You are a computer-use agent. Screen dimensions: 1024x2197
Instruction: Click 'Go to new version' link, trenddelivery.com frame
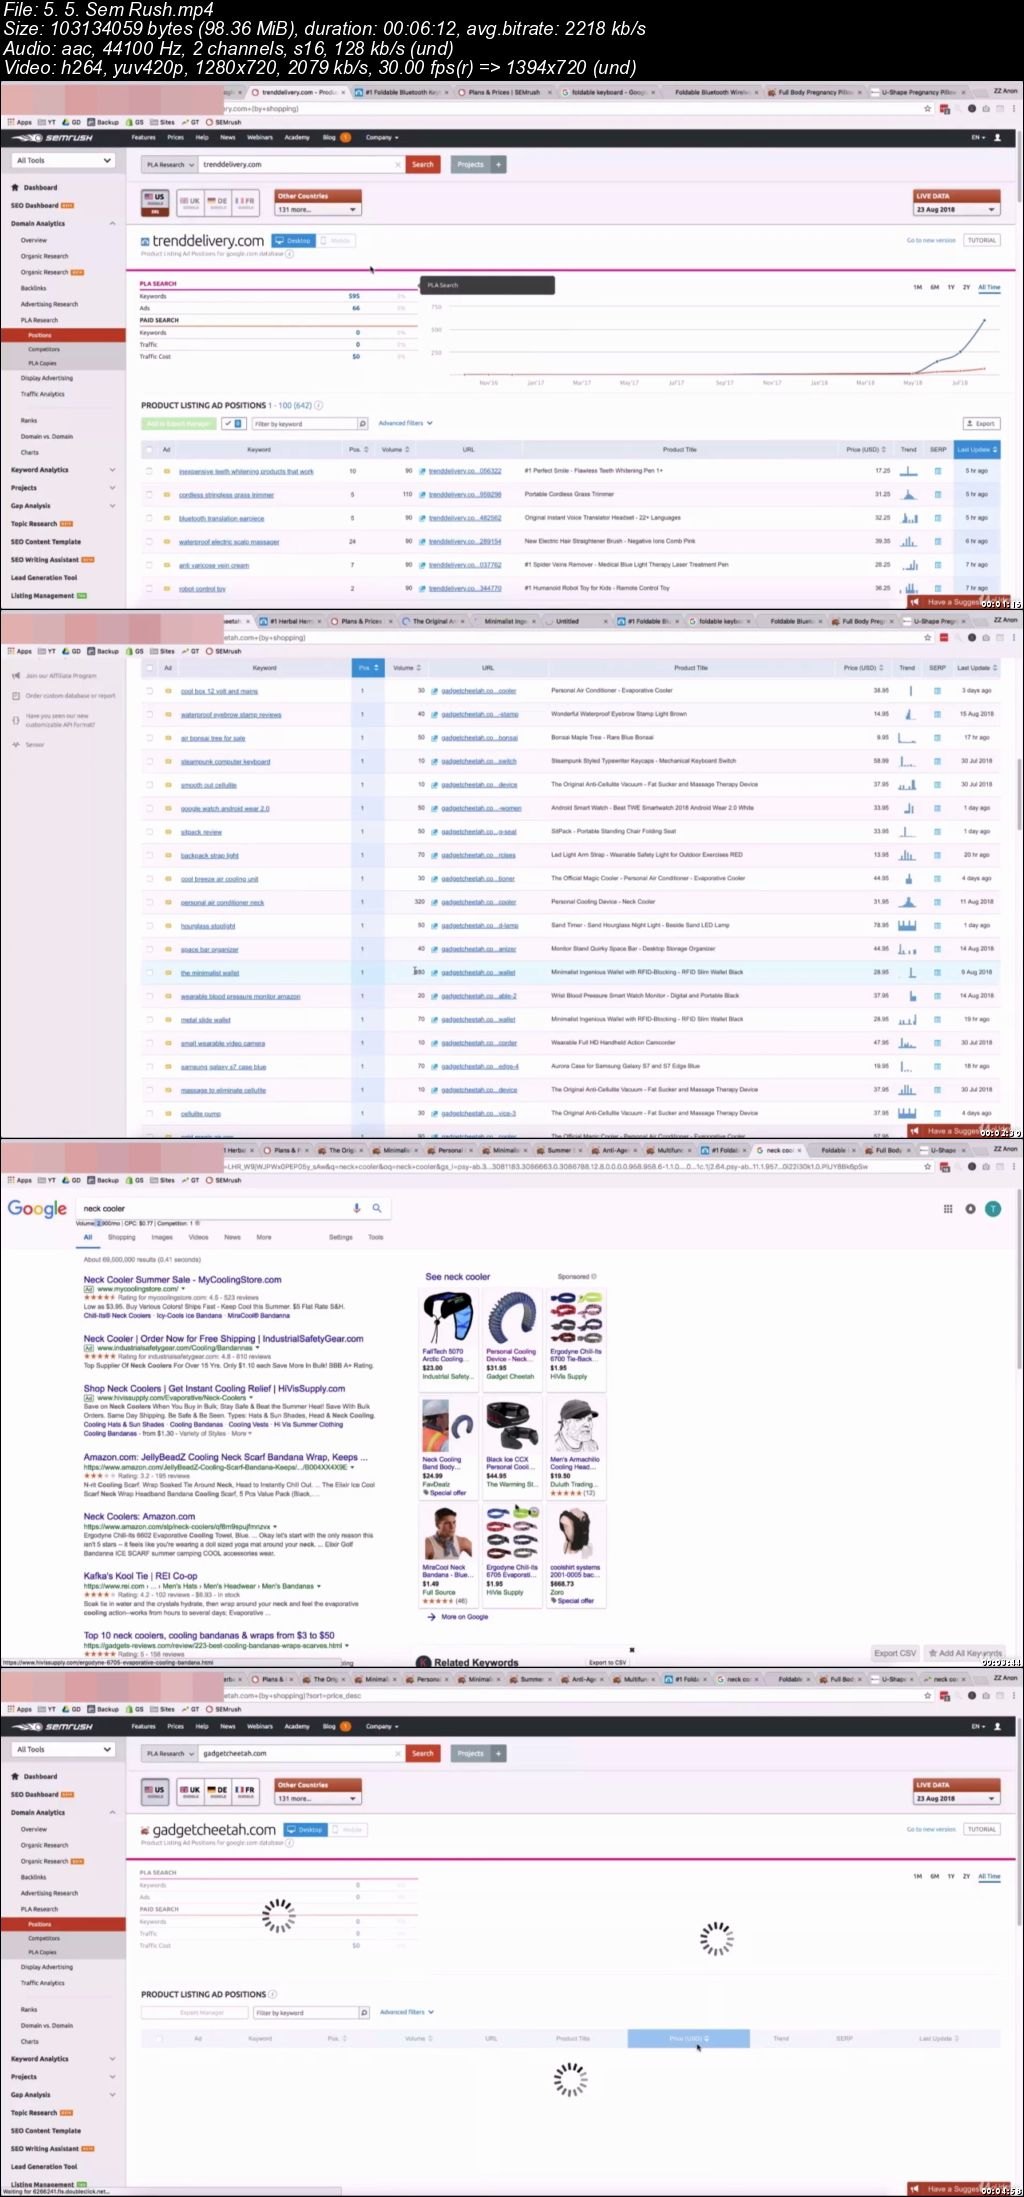pos(931,240)
